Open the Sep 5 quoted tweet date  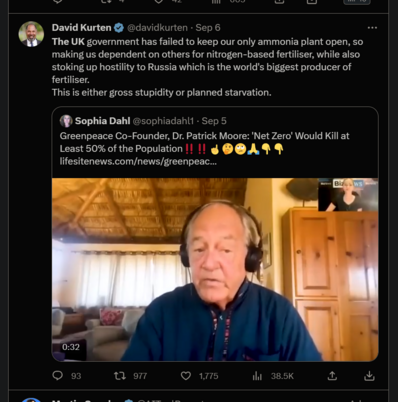[x=214, y=121]
